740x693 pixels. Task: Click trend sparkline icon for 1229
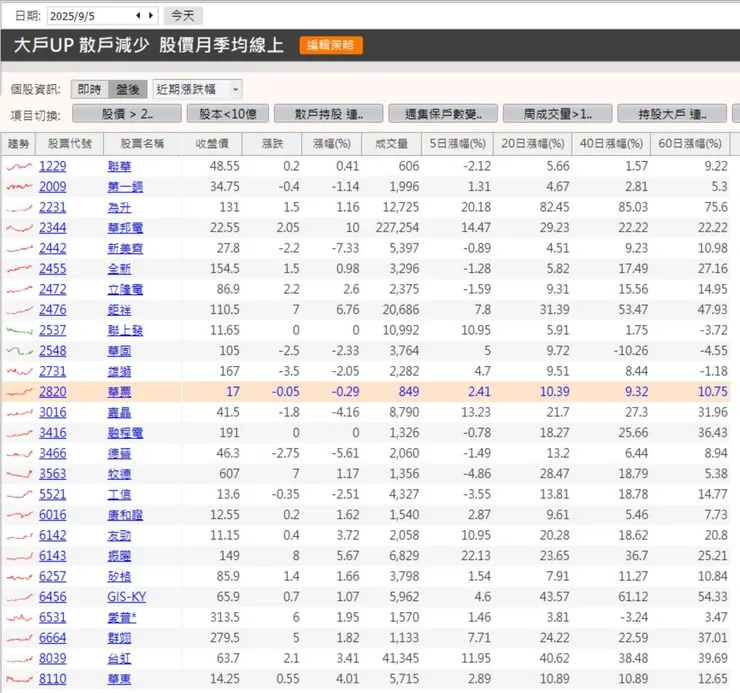[19, 166]
